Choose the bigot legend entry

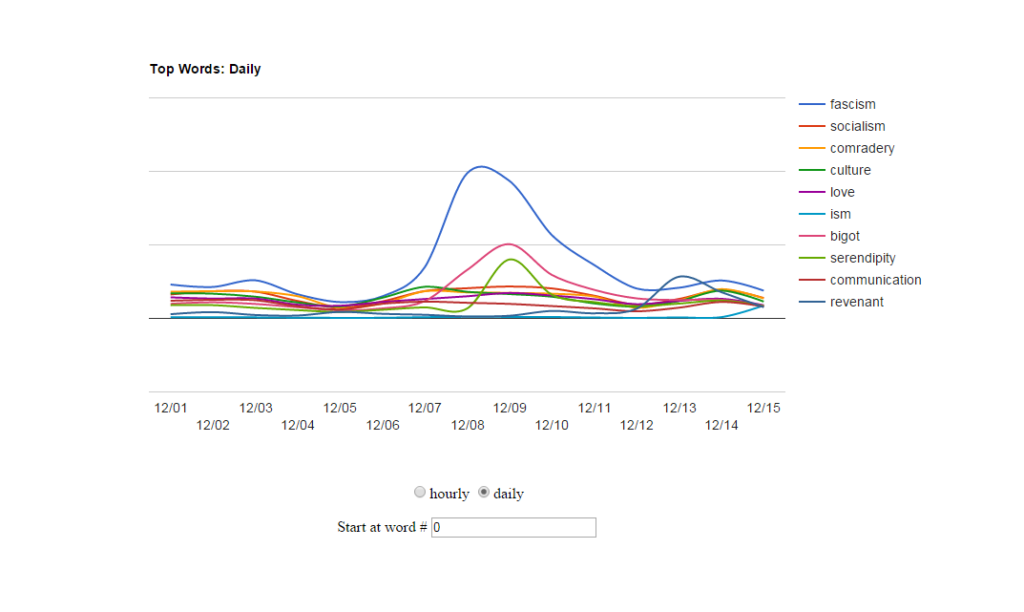844,237
